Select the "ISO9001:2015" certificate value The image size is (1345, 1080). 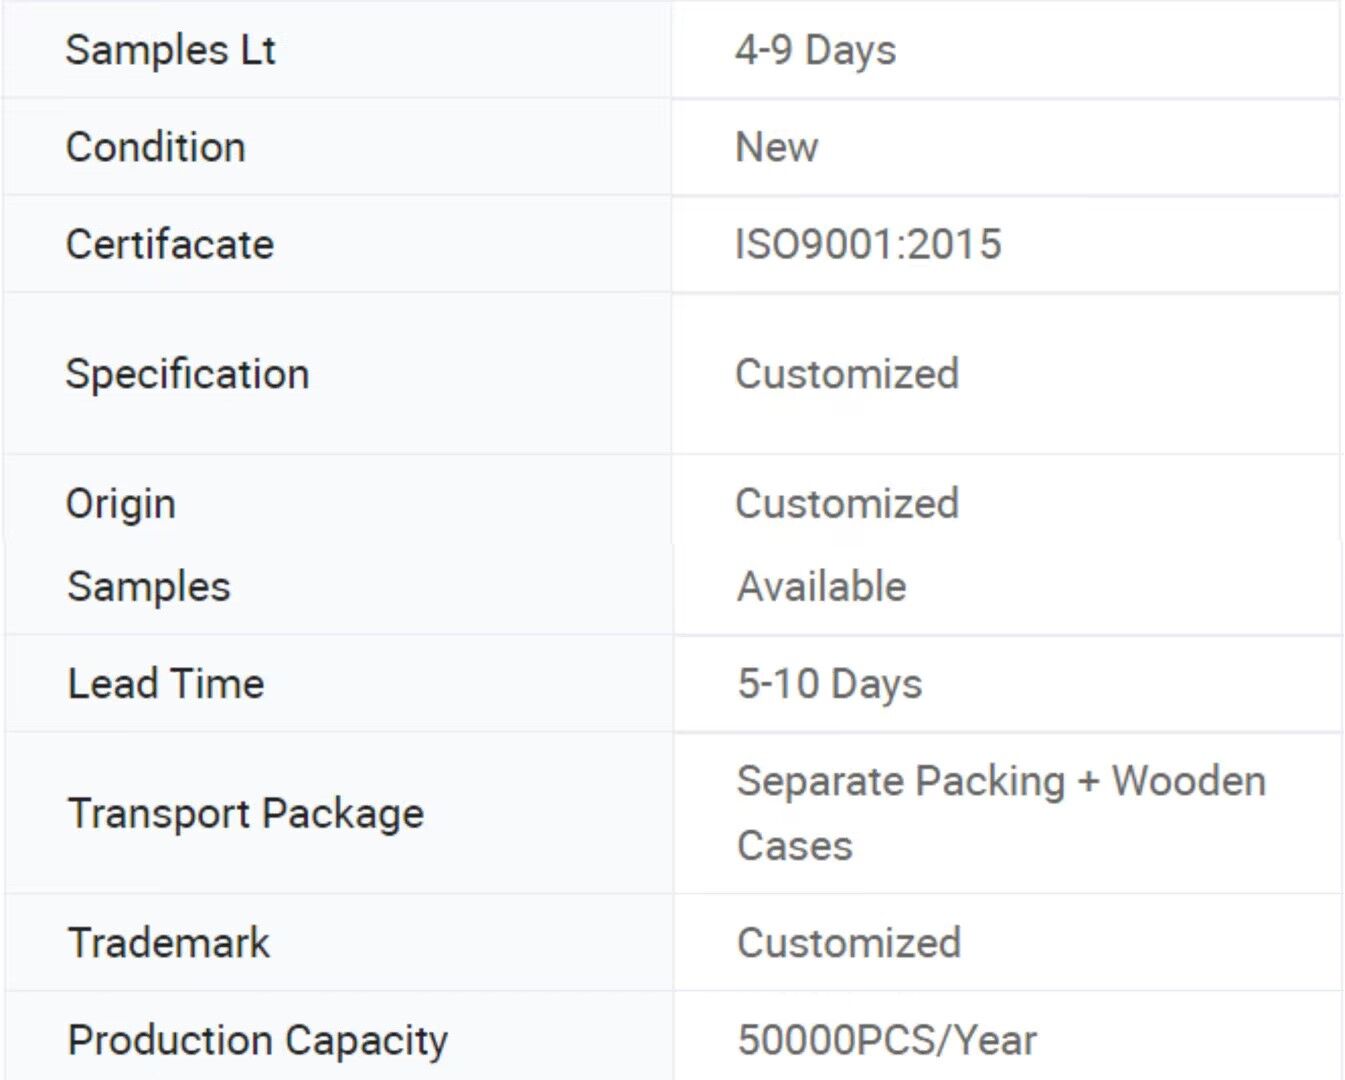click(x=867, y=244)
